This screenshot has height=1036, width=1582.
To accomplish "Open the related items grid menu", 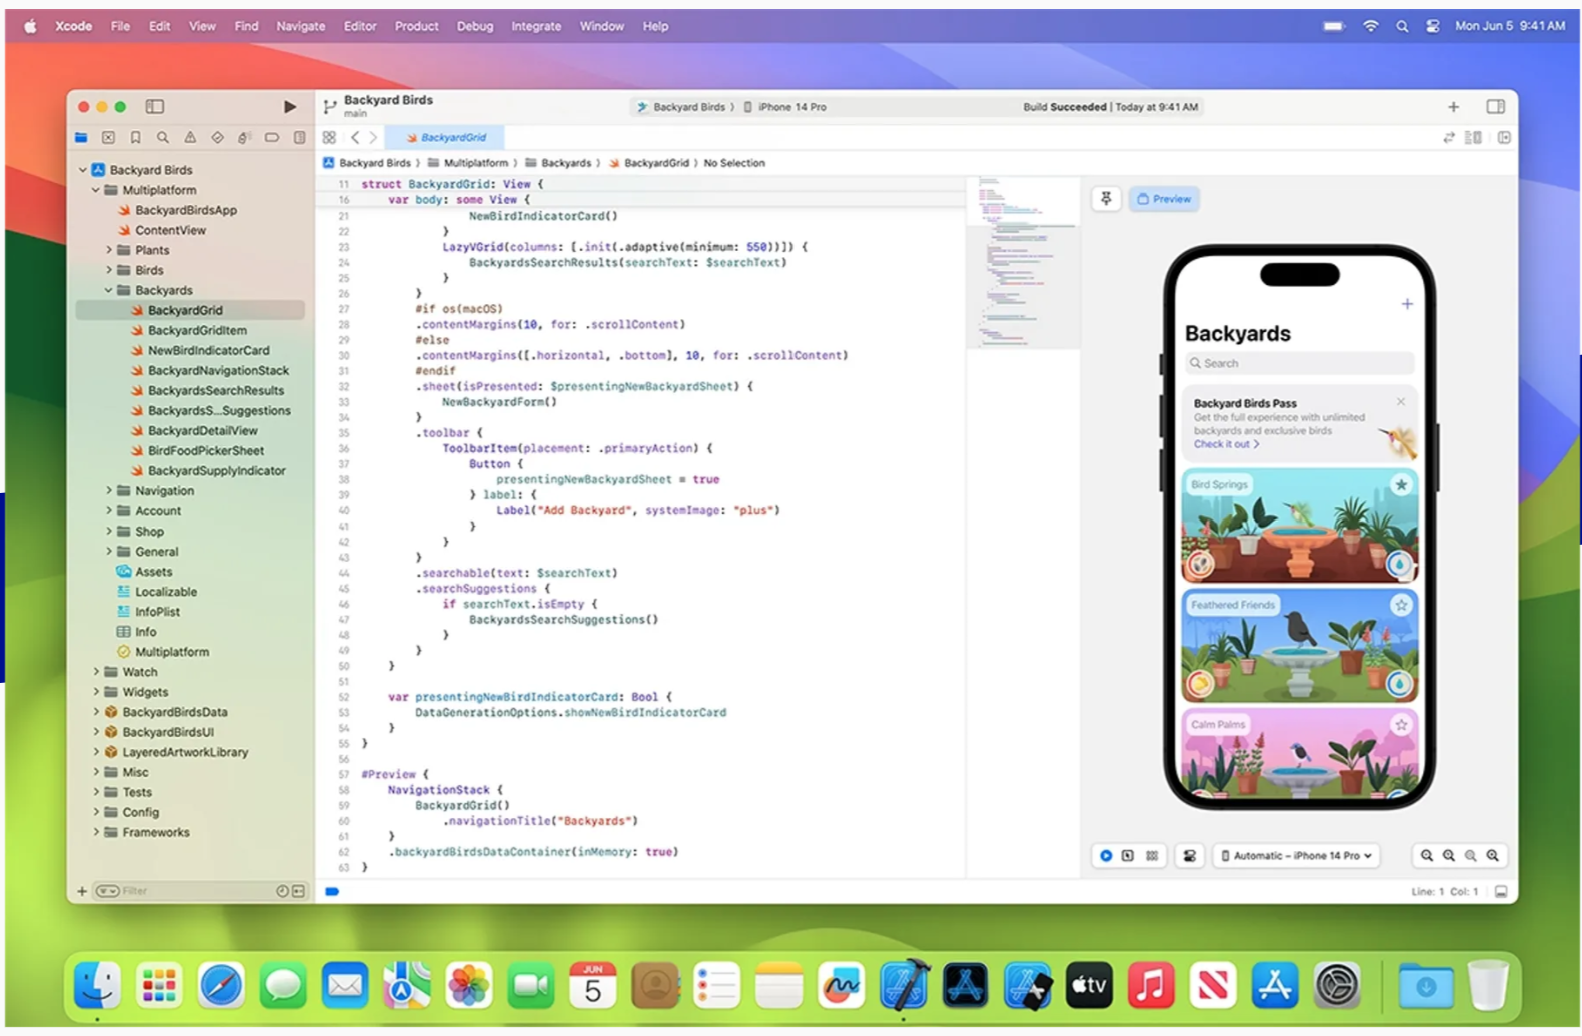I will pos(329,137).
